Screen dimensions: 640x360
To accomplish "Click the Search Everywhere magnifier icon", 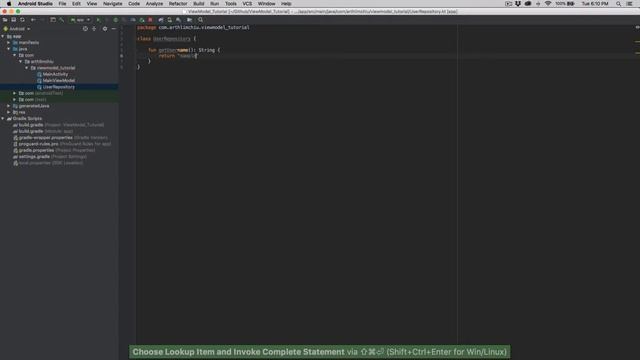I will (200, 20).
